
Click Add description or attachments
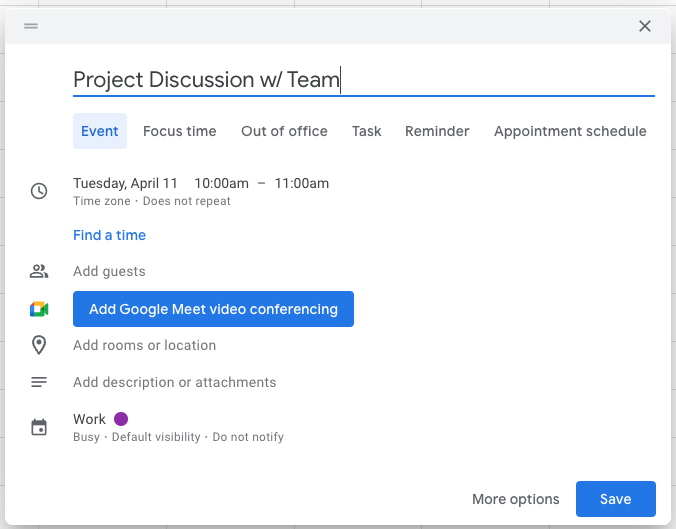click(175, 382)
